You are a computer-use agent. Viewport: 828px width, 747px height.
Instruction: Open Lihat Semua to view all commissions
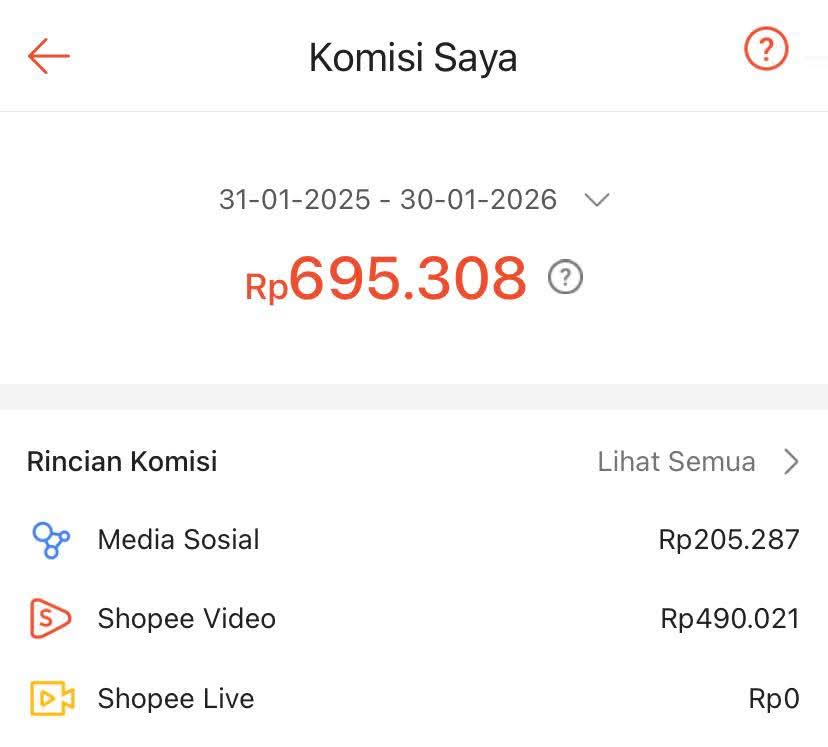(676, 462)
